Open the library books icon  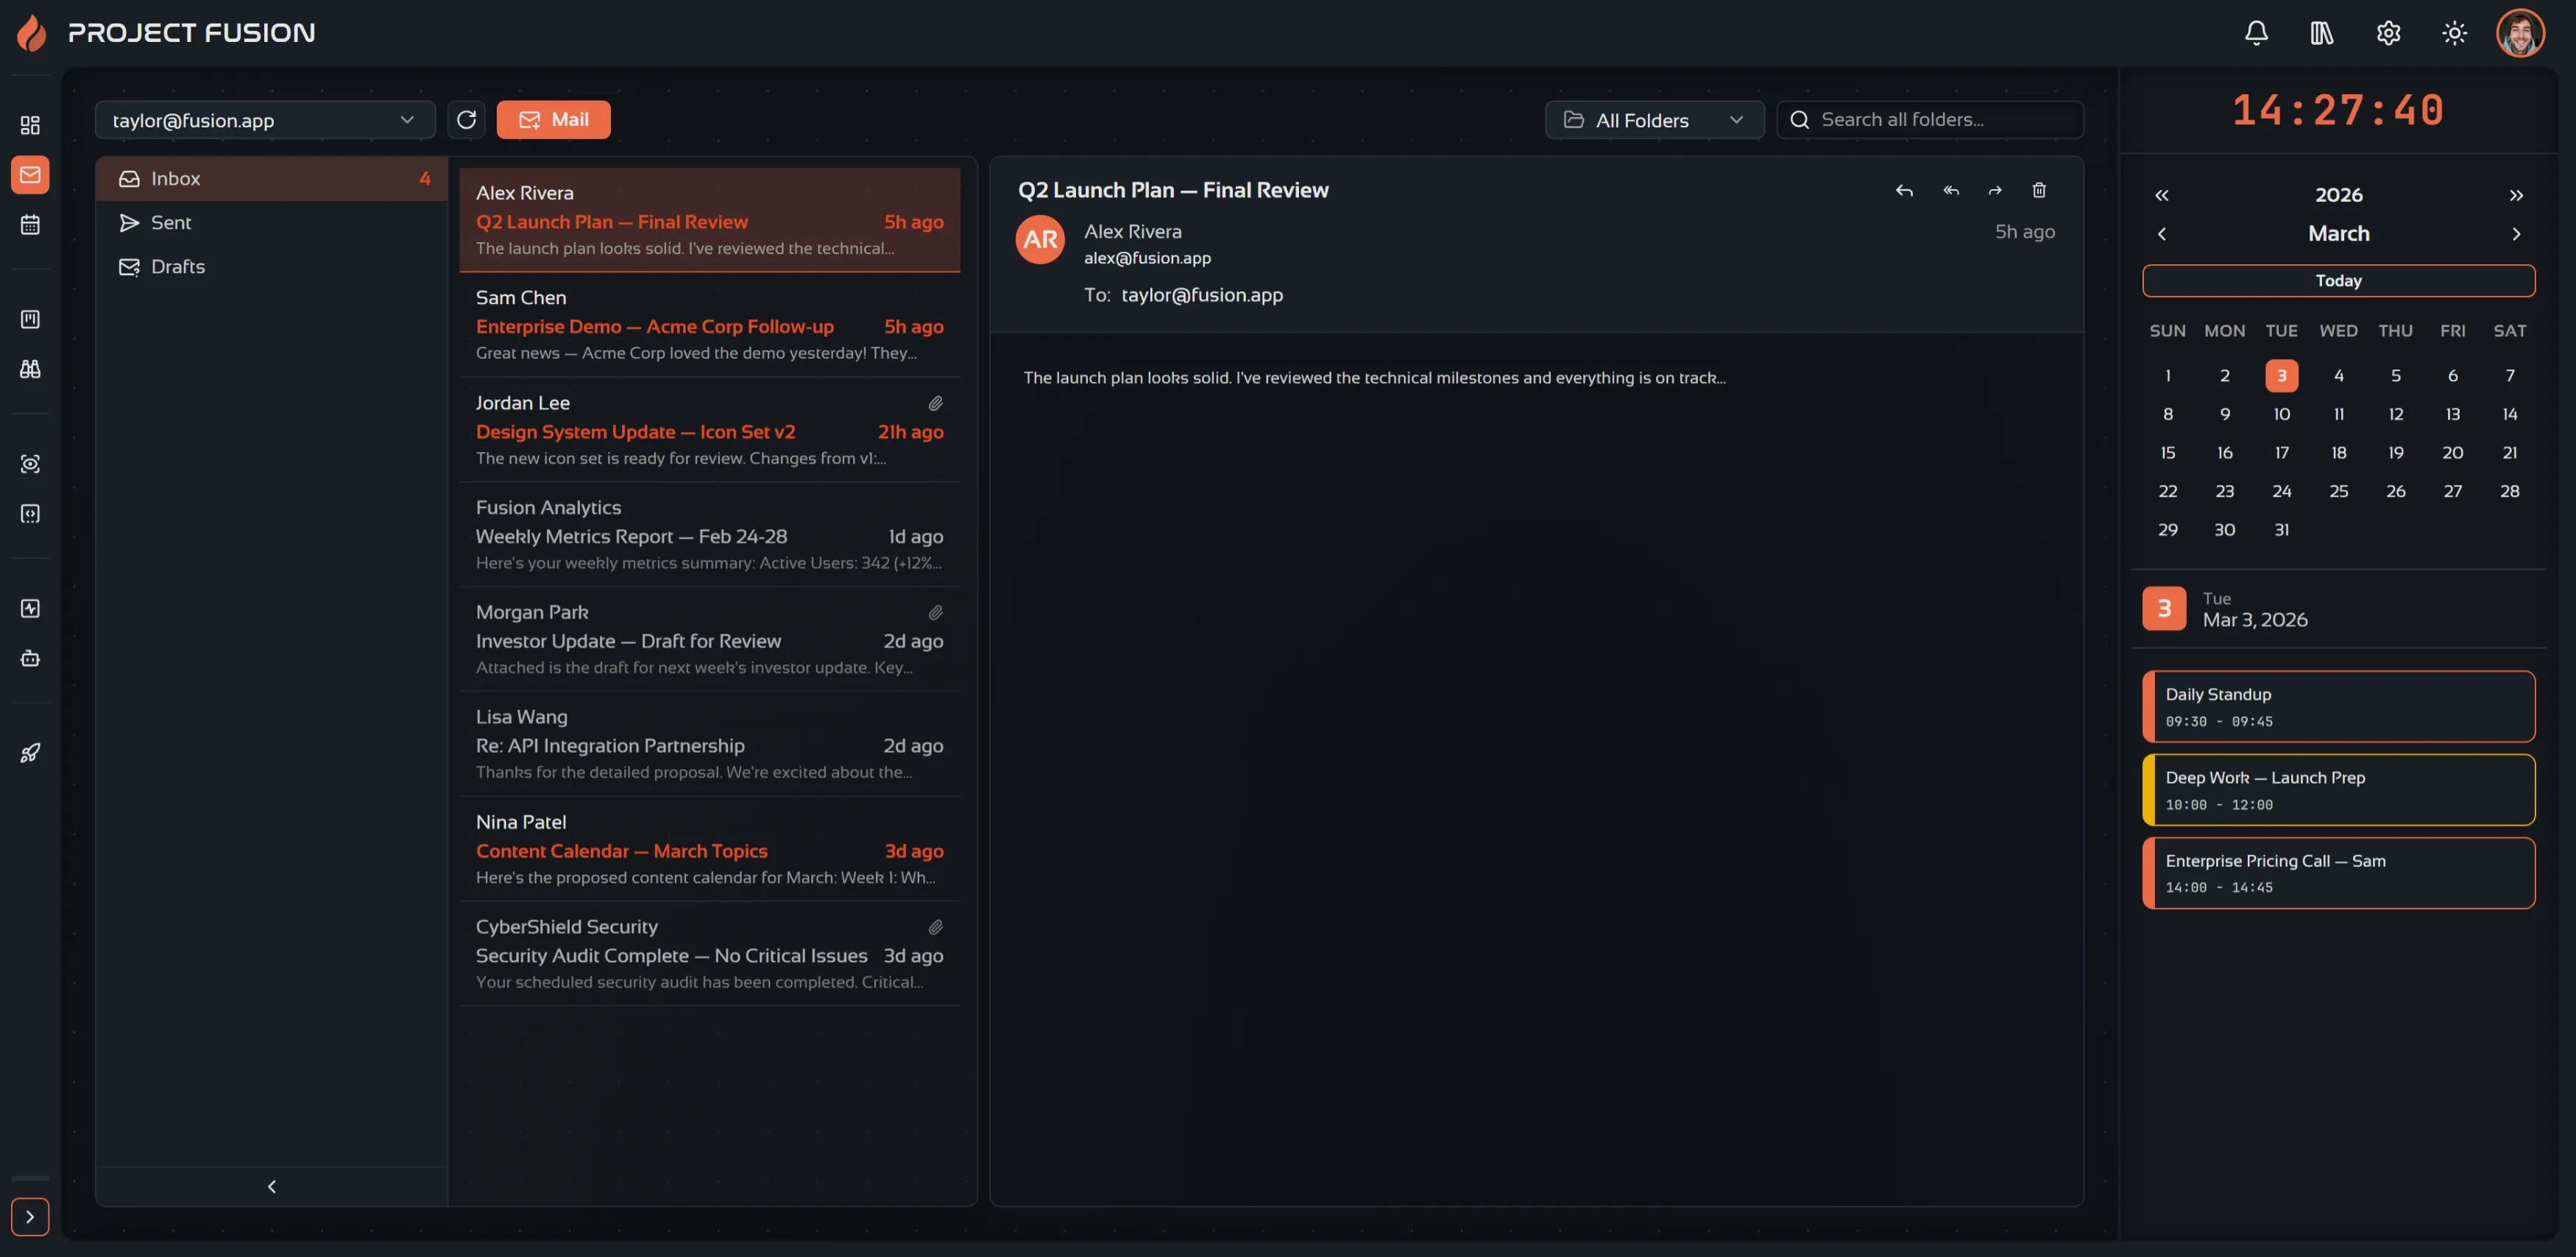2321,33
